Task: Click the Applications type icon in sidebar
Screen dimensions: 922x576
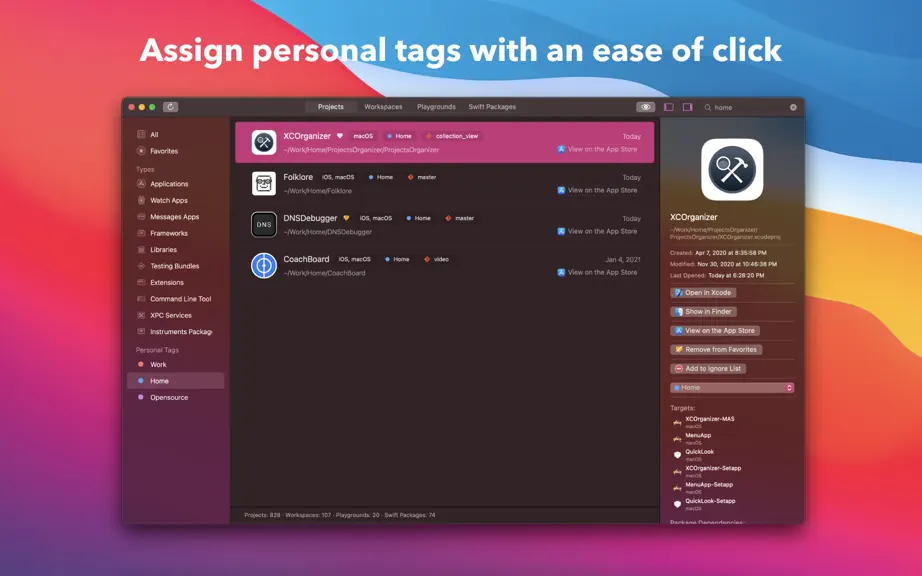Action: 141,184
